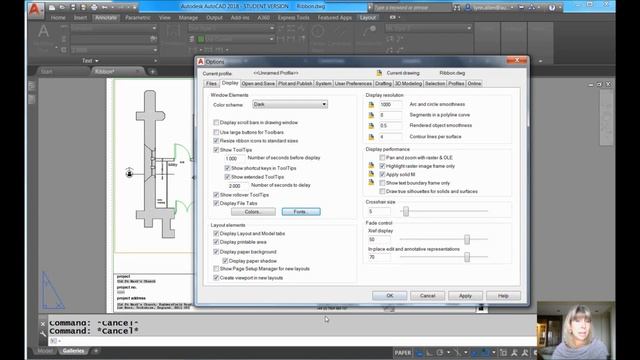This screenshot has width=640, height=360.
Task: Click OK in Options dialog
Action: click(389, 296)
